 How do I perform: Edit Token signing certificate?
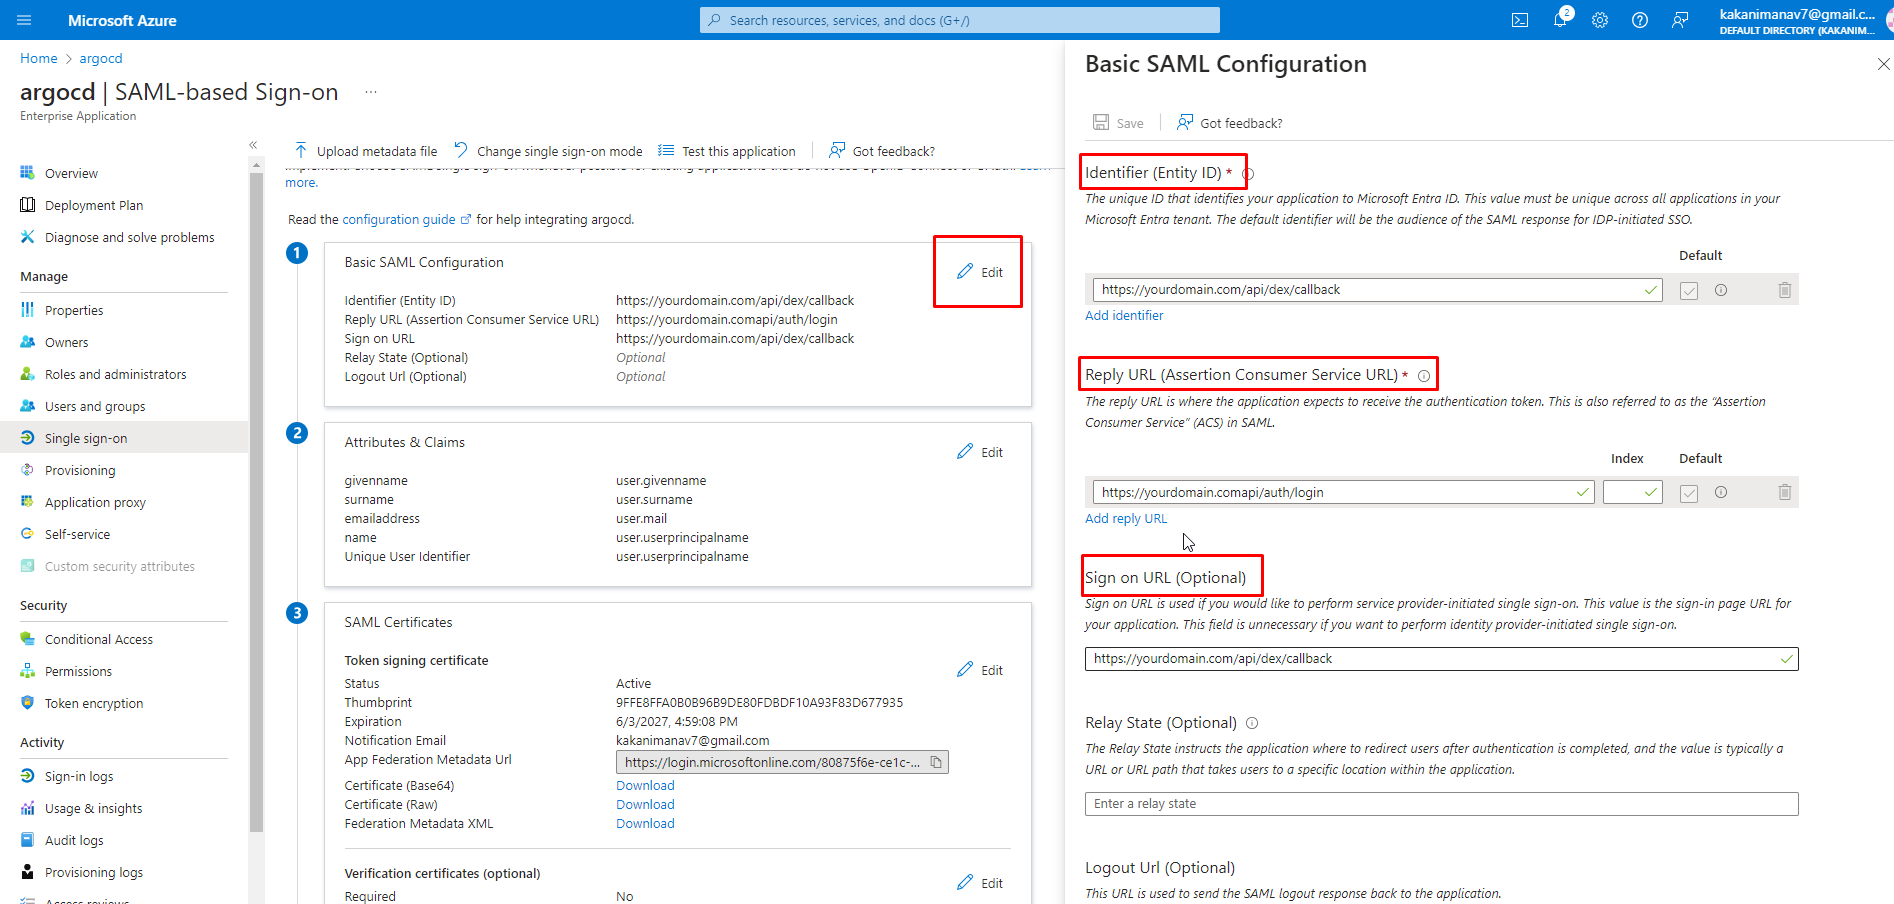(980, 670)
